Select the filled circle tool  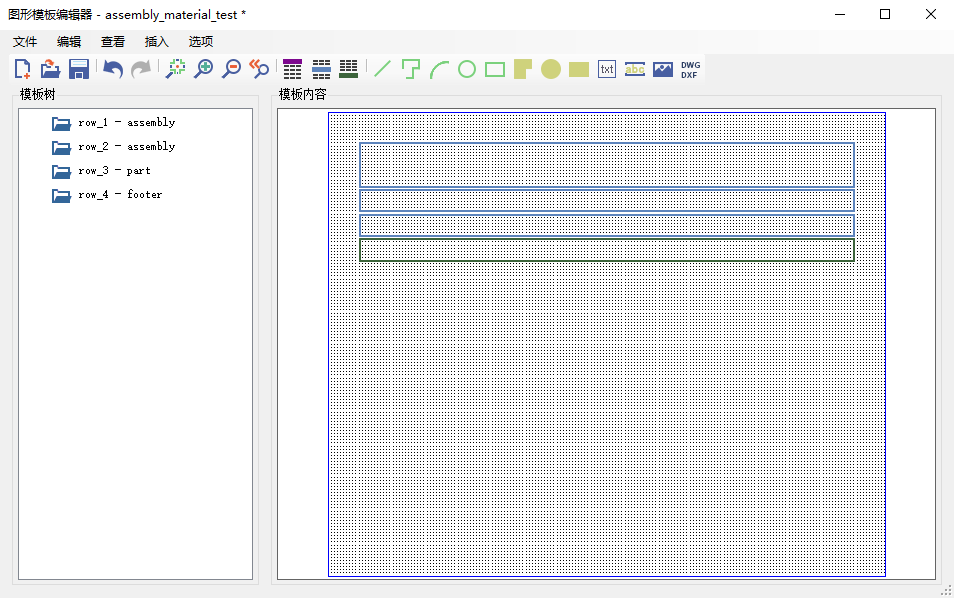[551, 69]
